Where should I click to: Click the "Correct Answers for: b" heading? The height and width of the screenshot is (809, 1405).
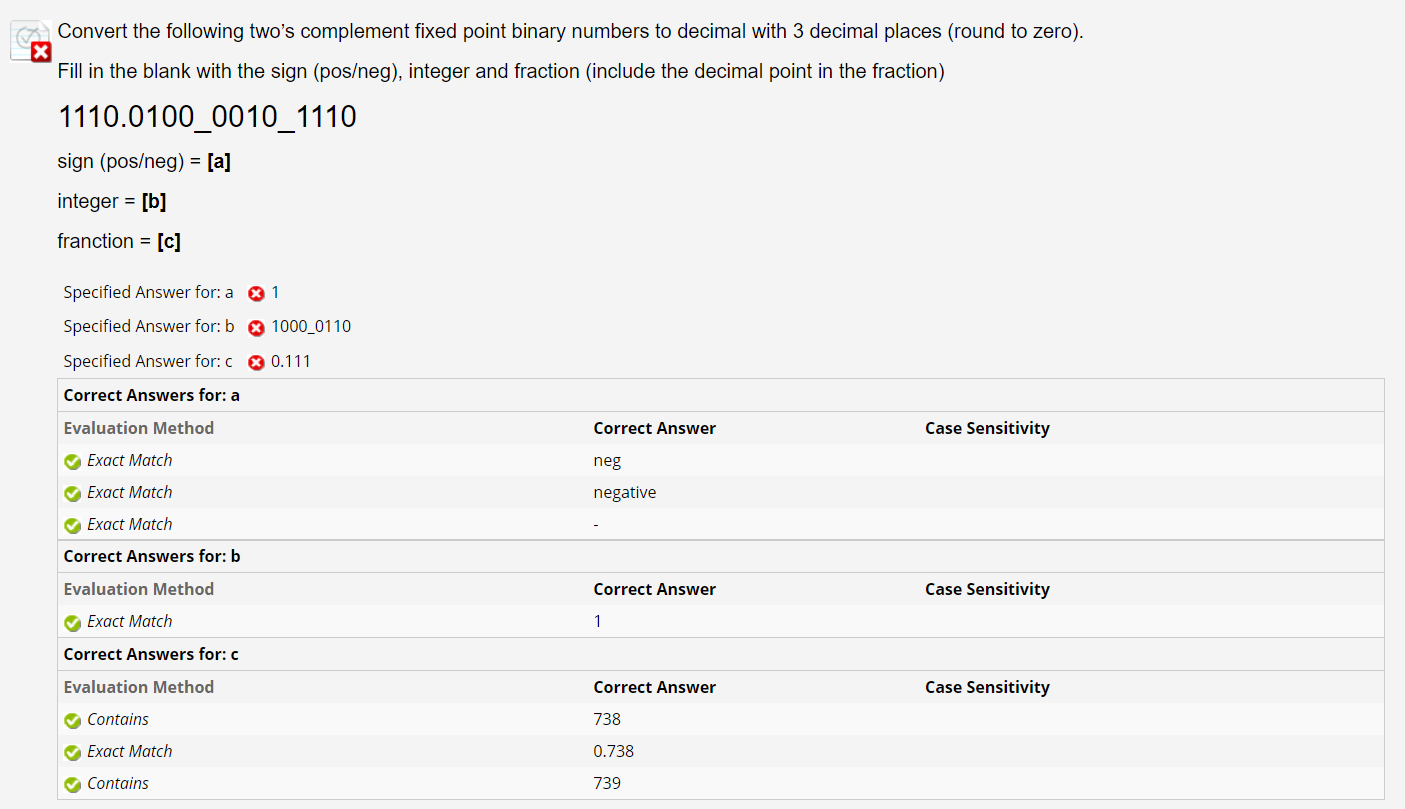pyautogui.click(x=152, y=556)
